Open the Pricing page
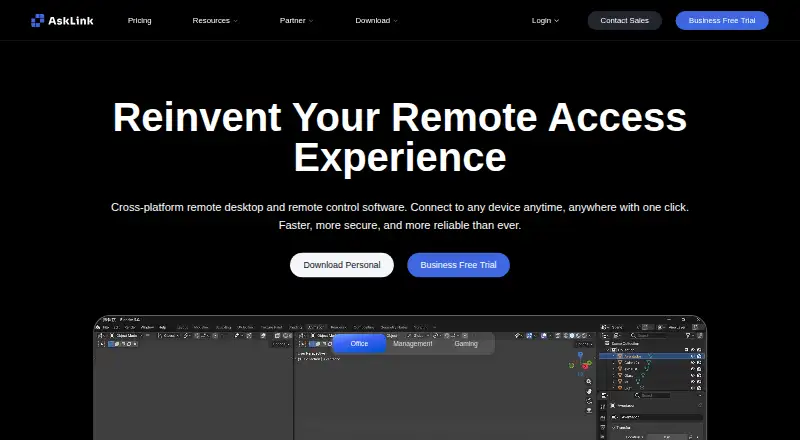This screenshot has height=440, width=800. coord(139,20)
